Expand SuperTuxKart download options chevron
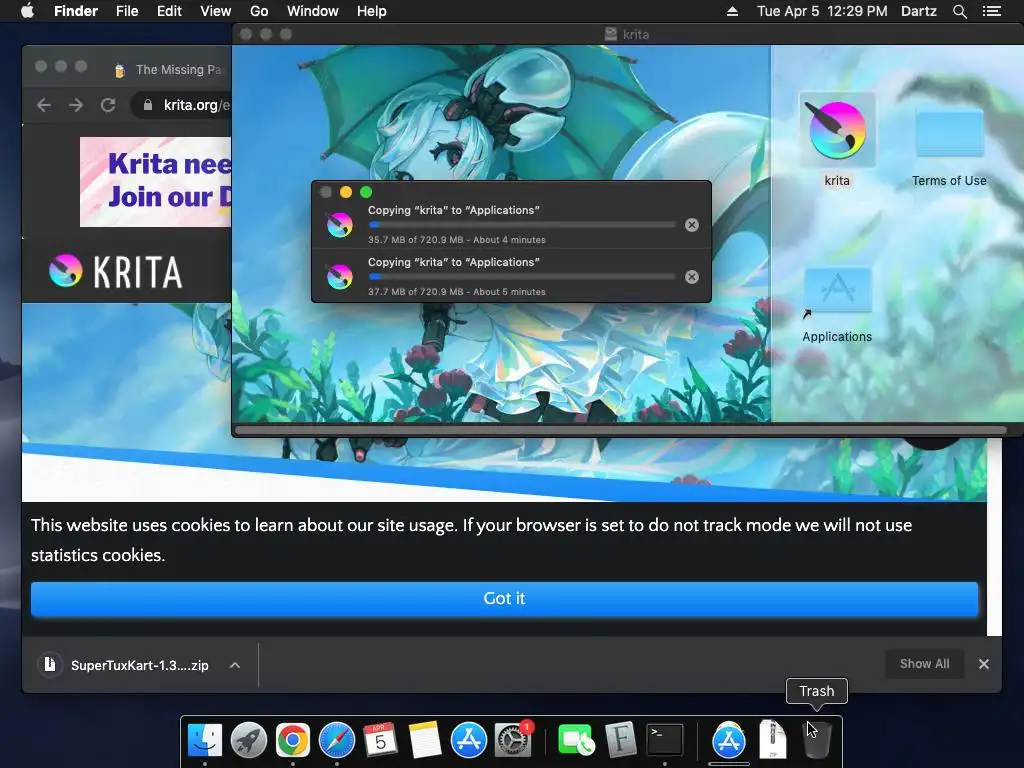Image resolution: width=1024 pixels, height=768 pixels. (235, 665)
